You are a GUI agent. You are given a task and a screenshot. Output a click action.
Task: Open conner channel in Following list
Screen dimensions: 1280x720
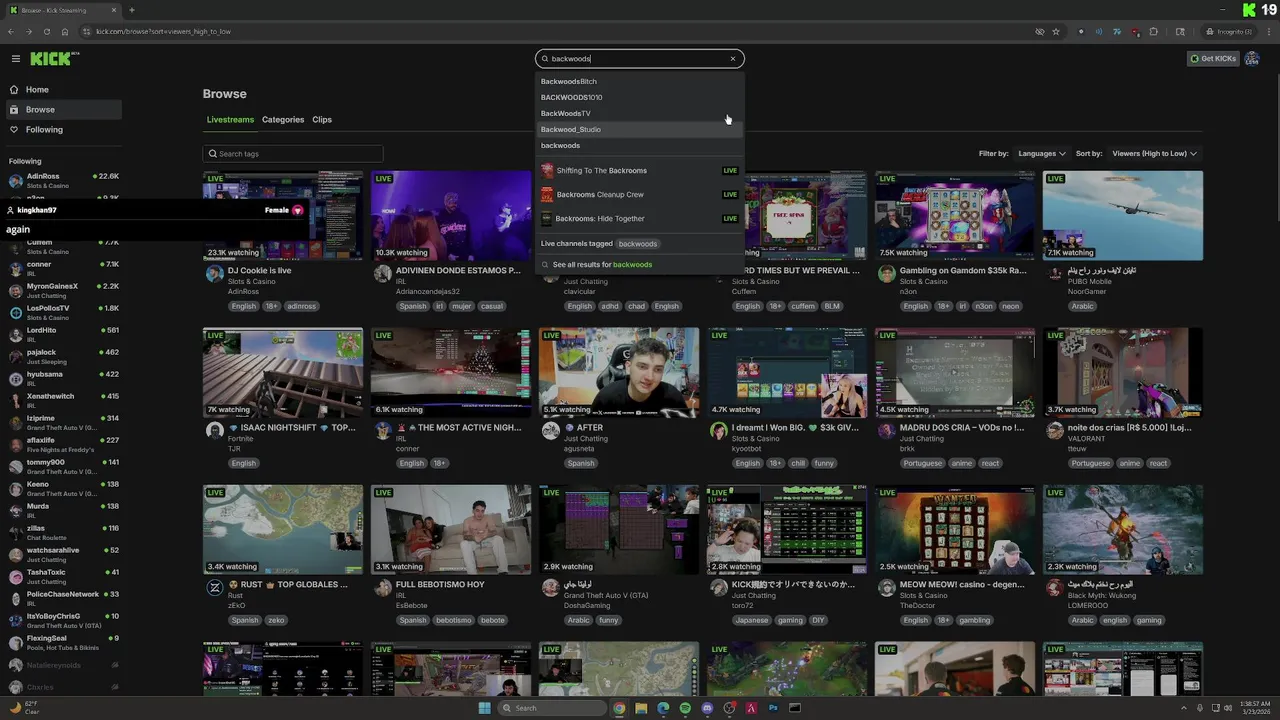(x=64, y=269)
